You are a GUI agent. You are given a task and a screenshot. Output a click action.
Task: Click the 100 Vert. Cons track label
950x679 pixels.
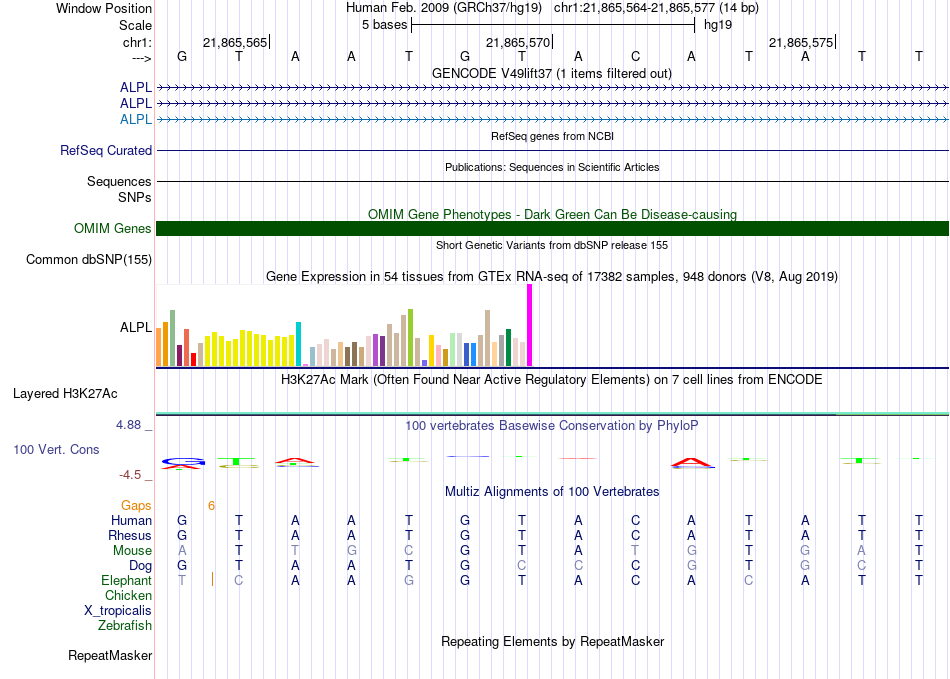[x=56, y=450]
